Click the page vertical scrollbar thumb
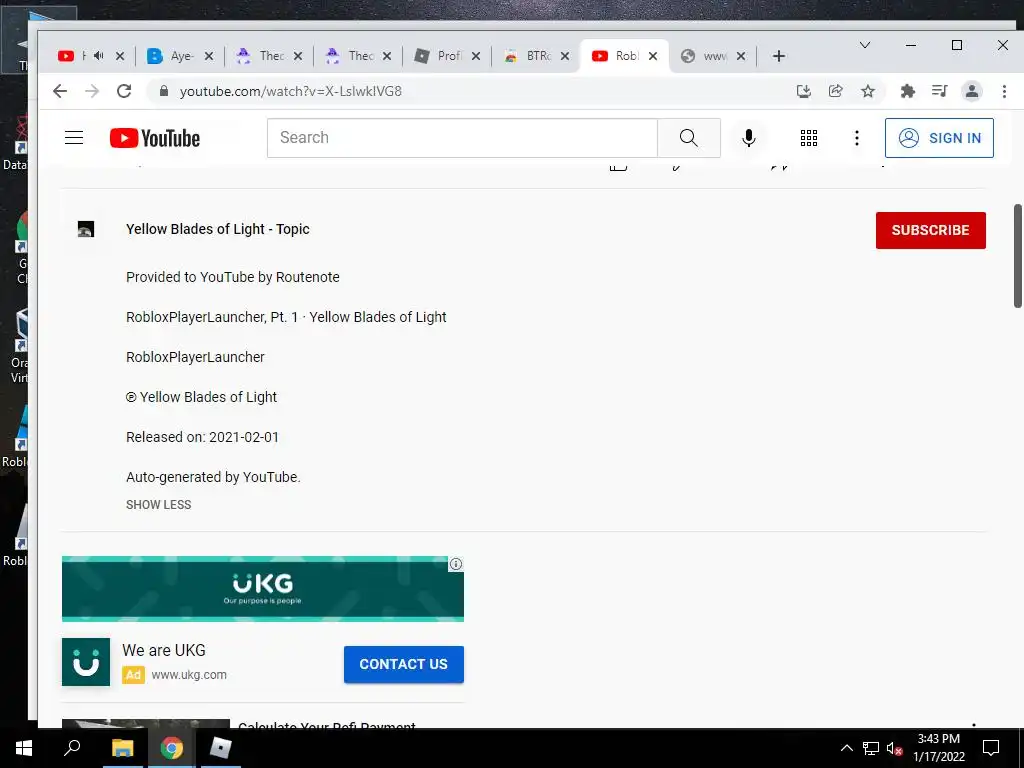Image resolution: width=1024 pixels, height=768 pixels. pos(1017,255)
